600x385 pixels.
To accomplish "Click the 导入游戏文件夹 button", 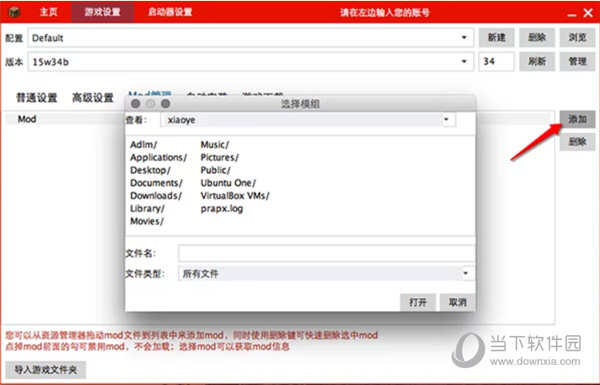I will coord(46,370).
